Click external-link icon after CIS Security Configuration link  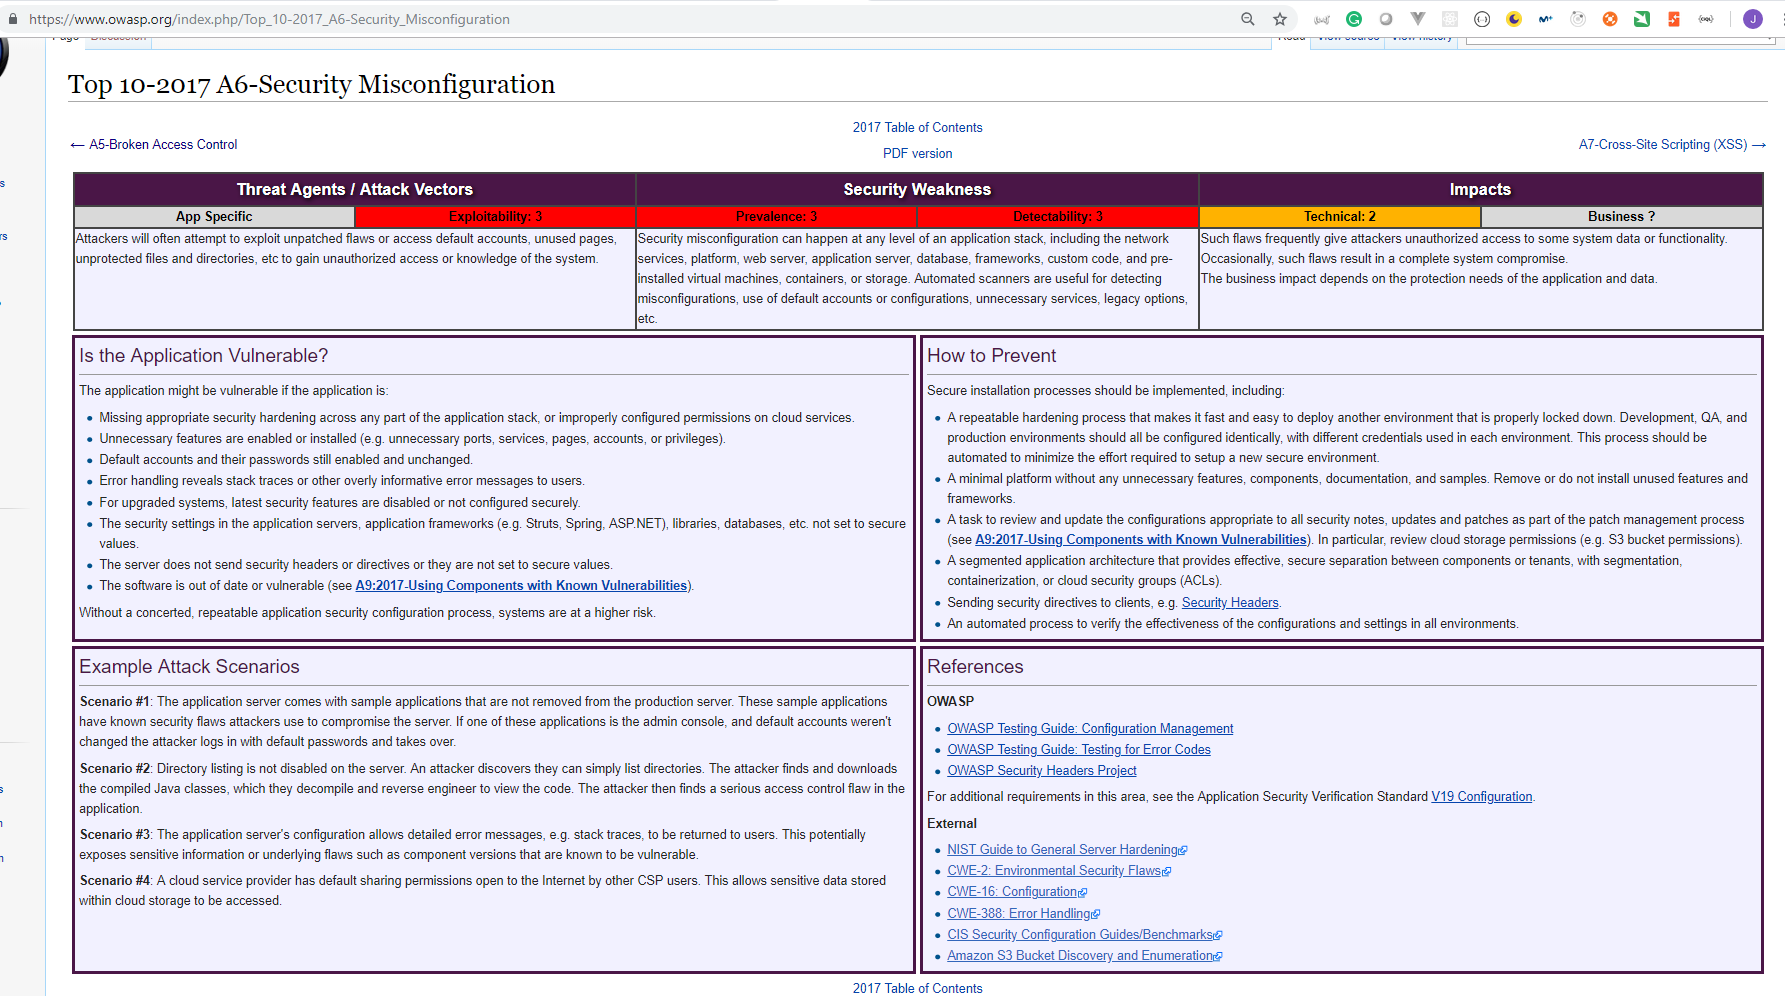tap(1218, 936)
